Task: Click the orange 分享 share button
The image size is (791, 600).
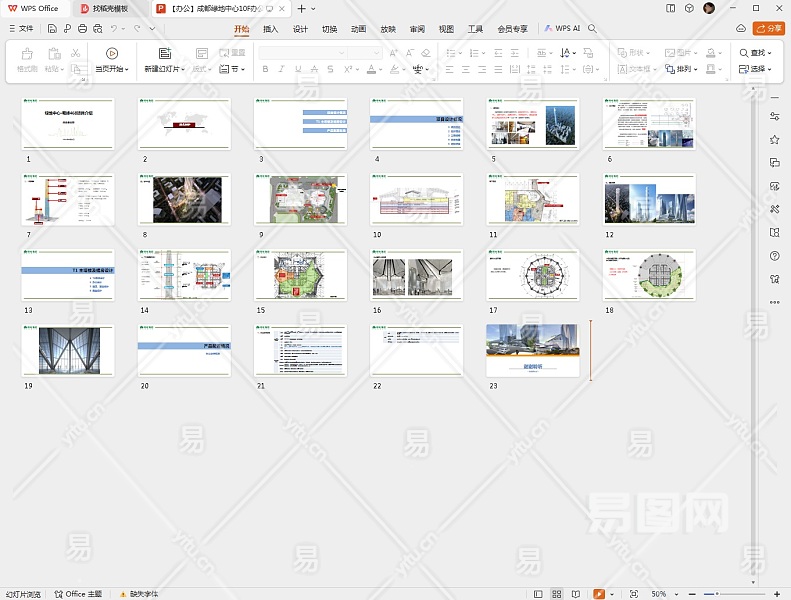Action: (768, 29)
